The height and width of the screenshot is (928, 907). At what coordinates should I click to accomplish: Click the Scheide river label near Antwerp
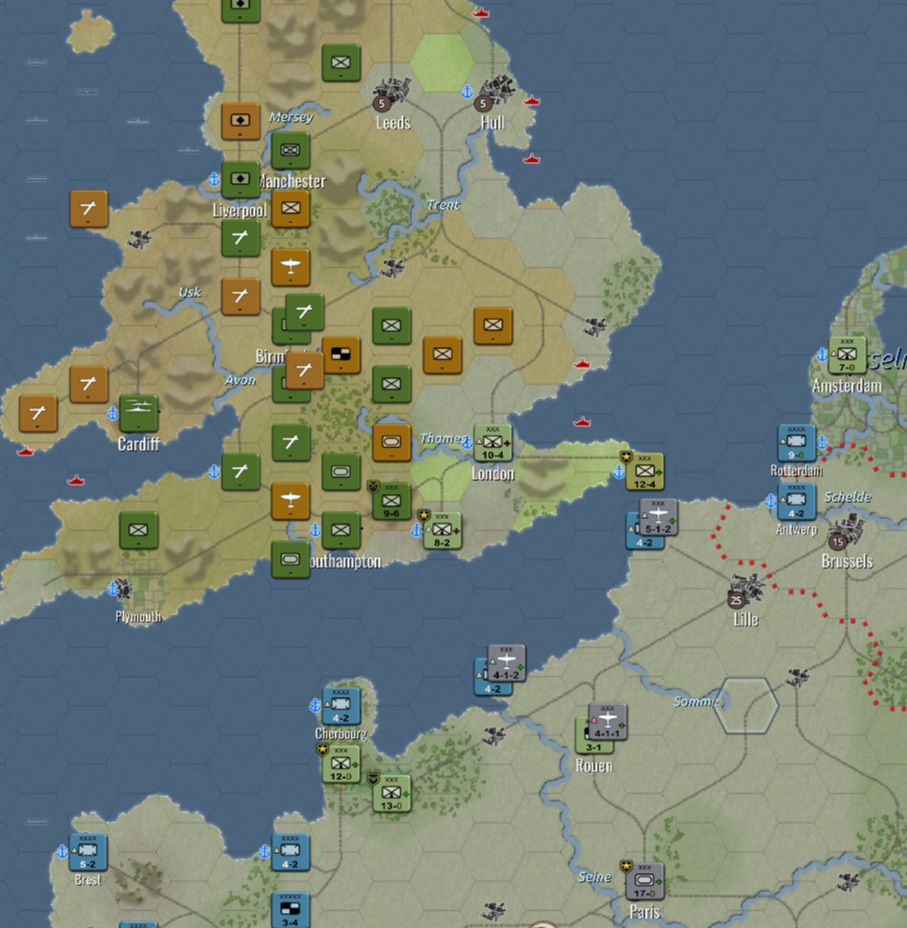click(x=848, y=497)
